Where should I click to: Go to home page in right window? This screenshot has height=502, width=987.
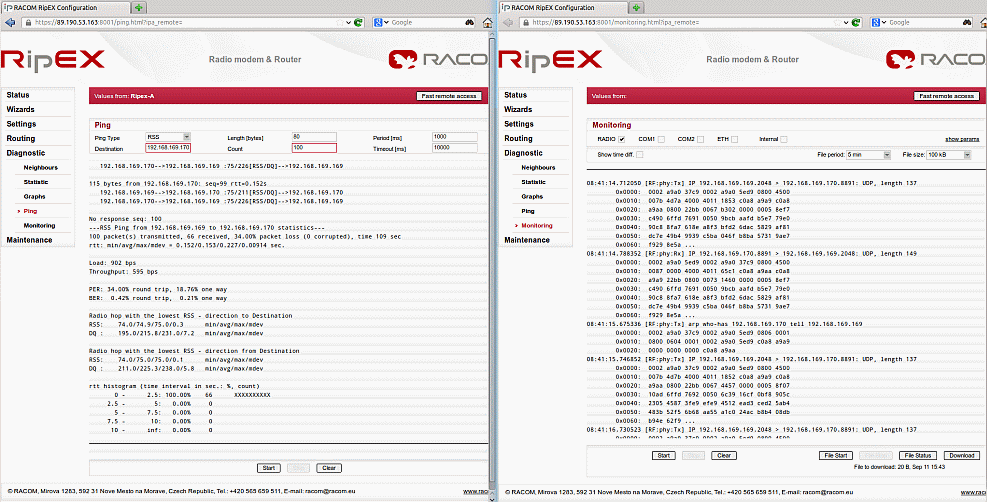[982, 22]
